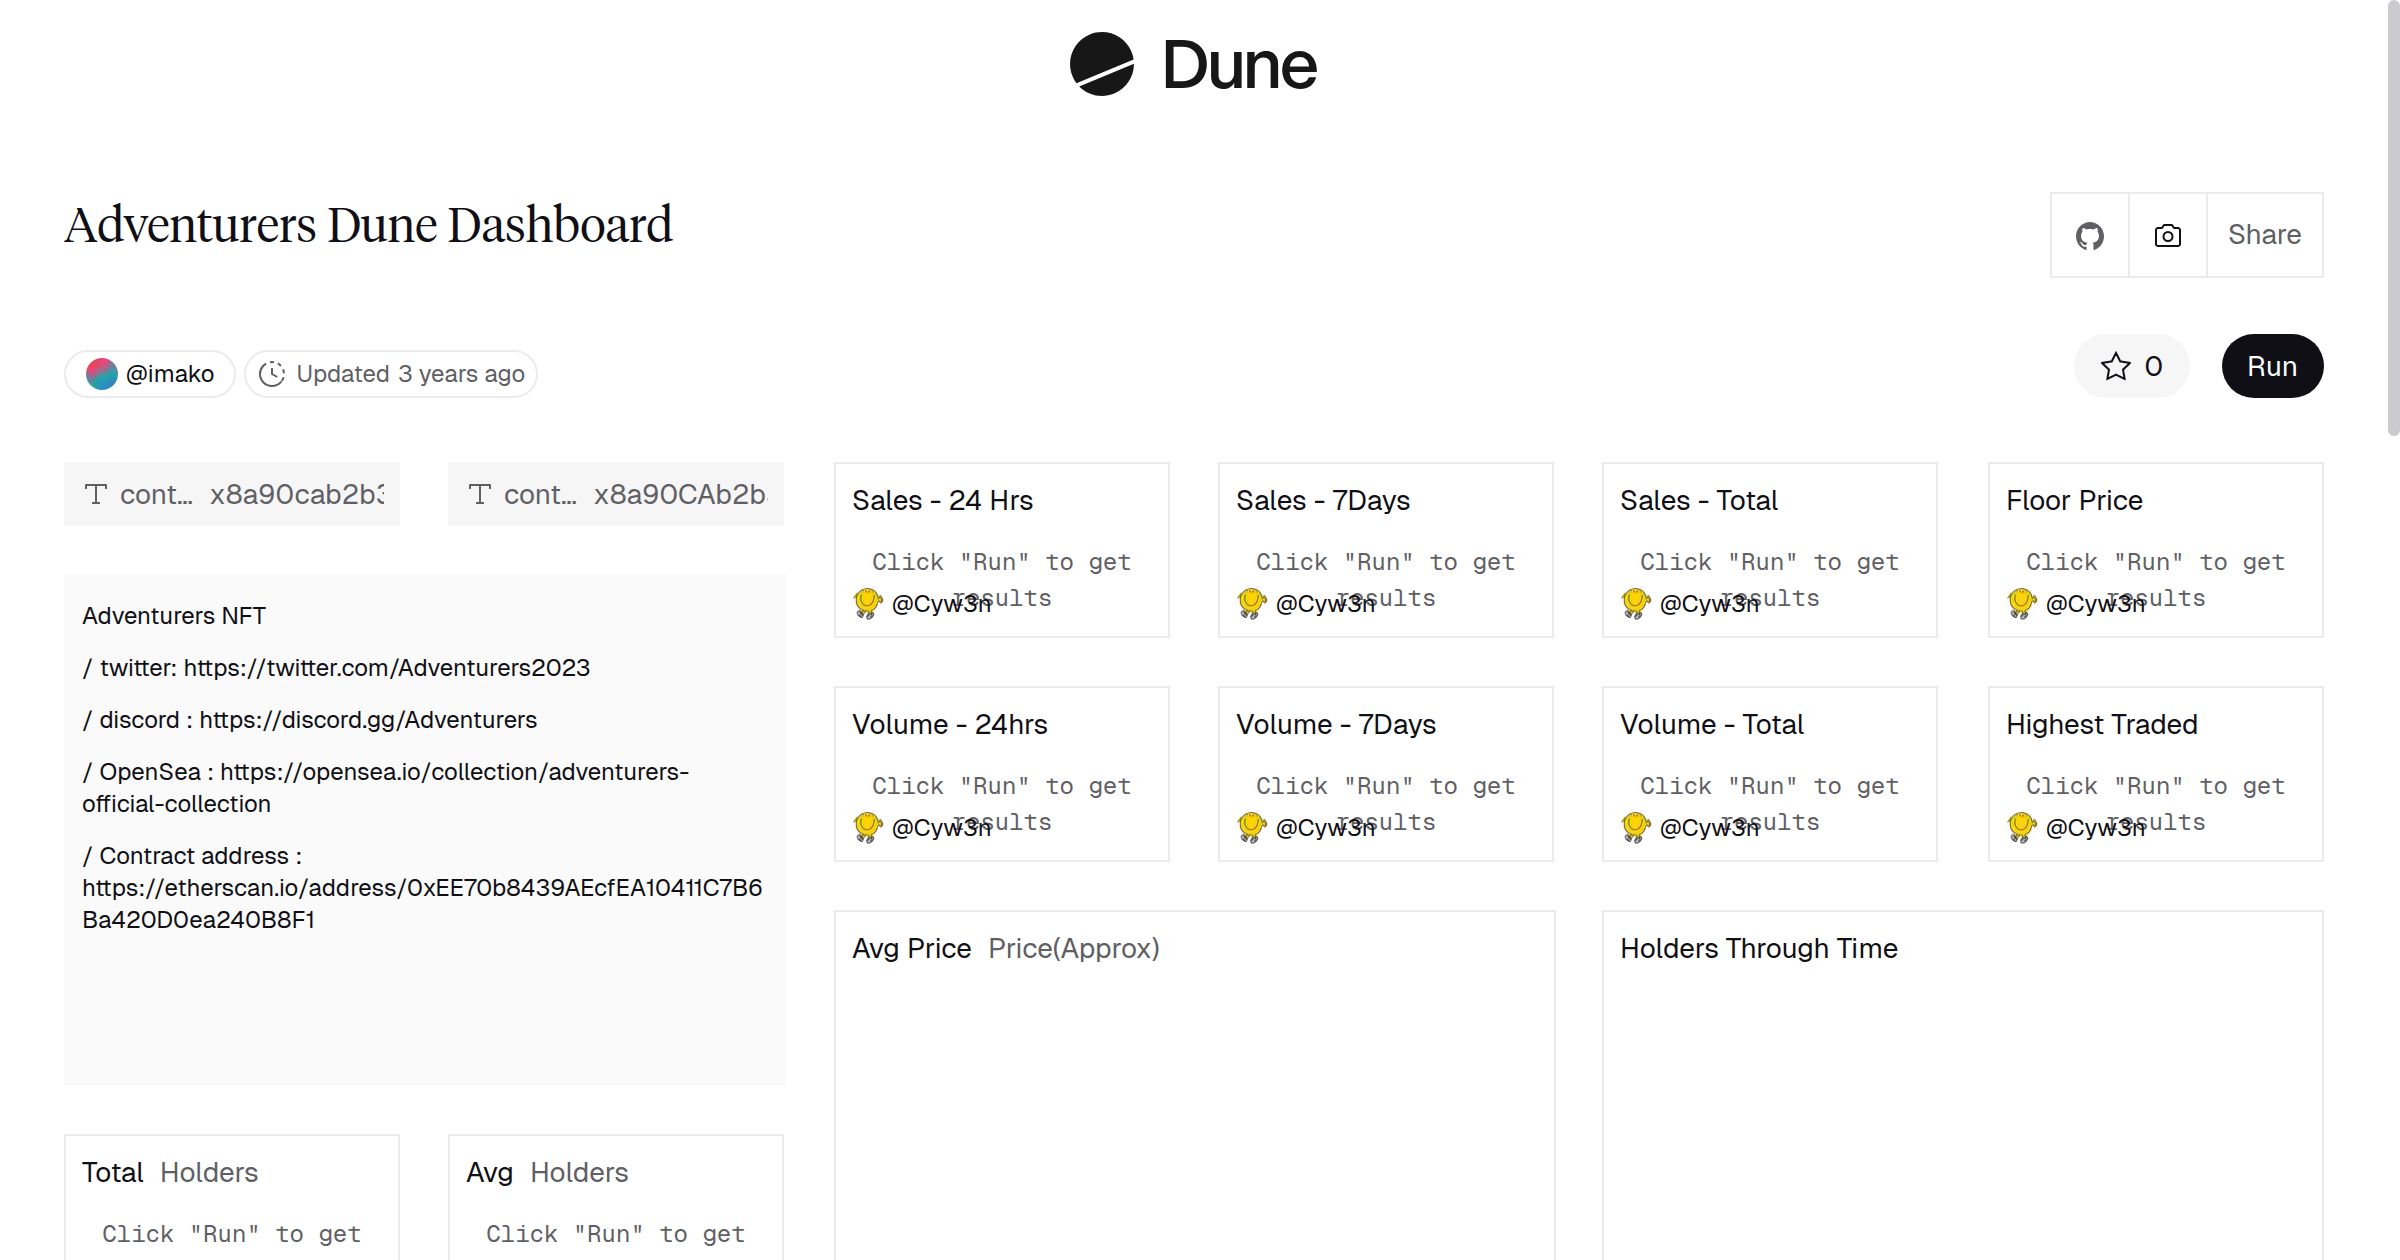Click the camera screenshot icon
Image resolution: width=2400 pixels, height=1260 pixels.
coord(2166,235)
